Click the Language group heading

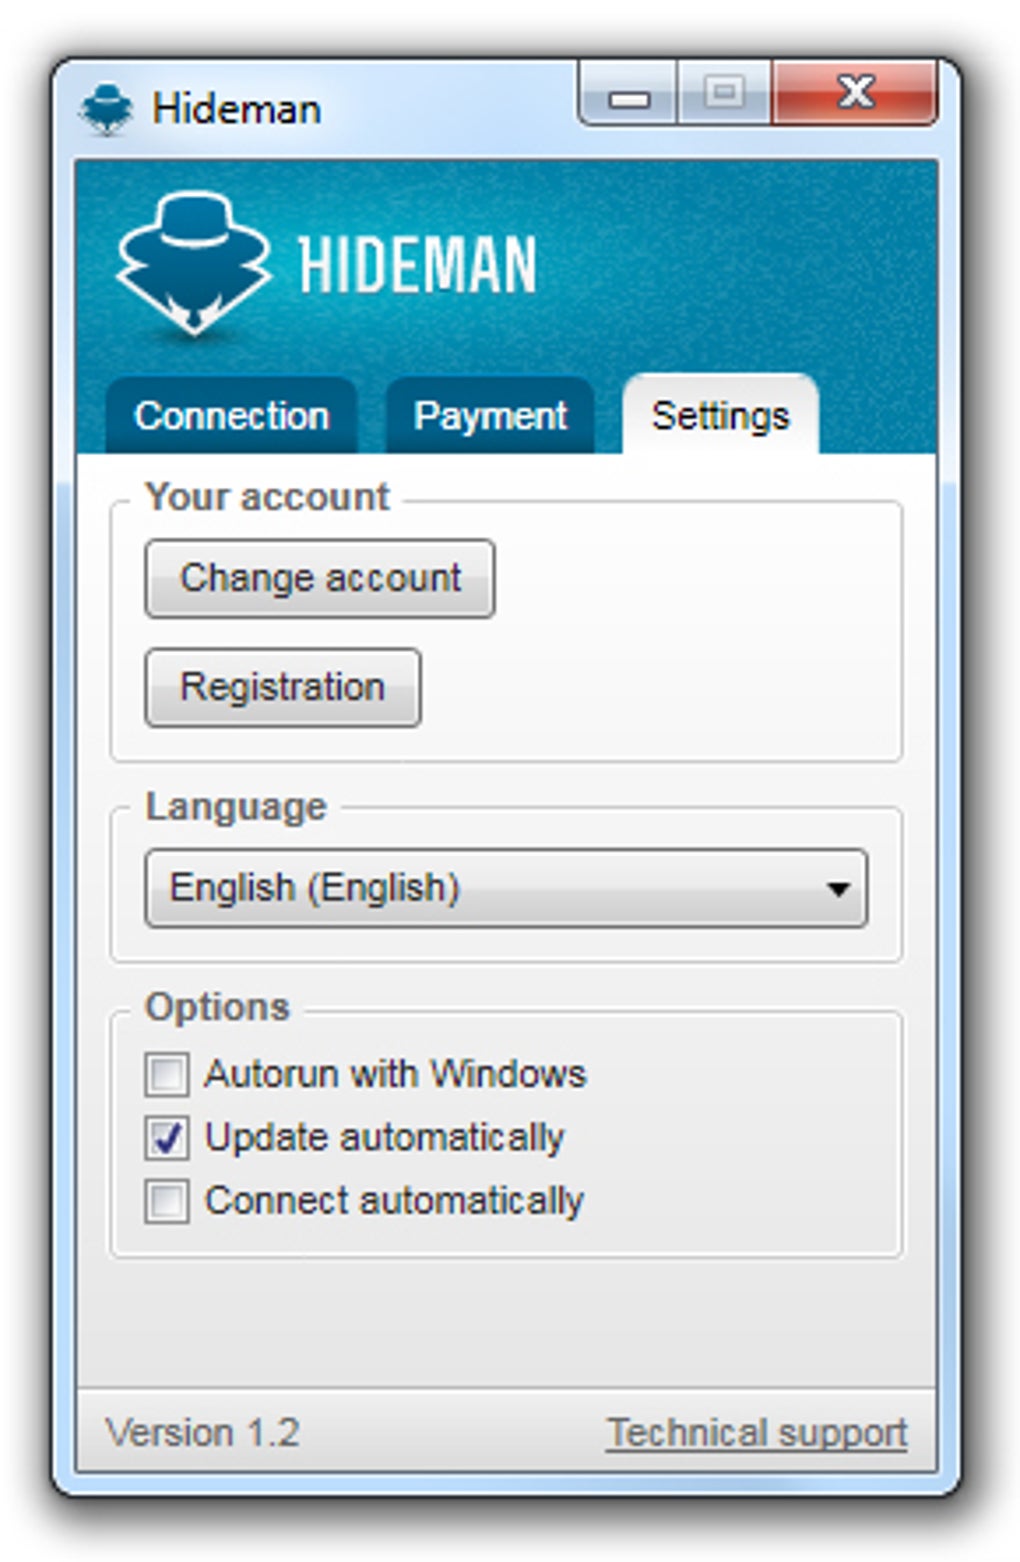tap(236, 807)
